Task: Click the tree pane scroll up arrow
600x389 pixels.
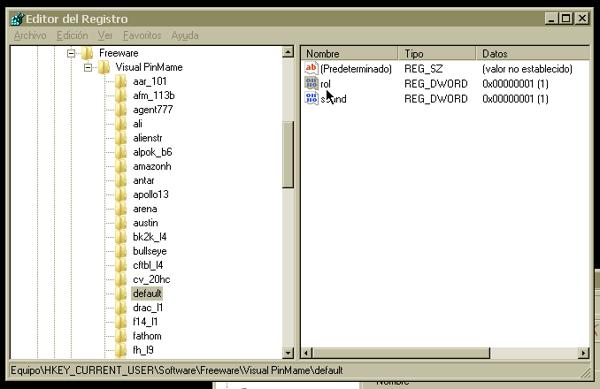Action: [288, 52]
